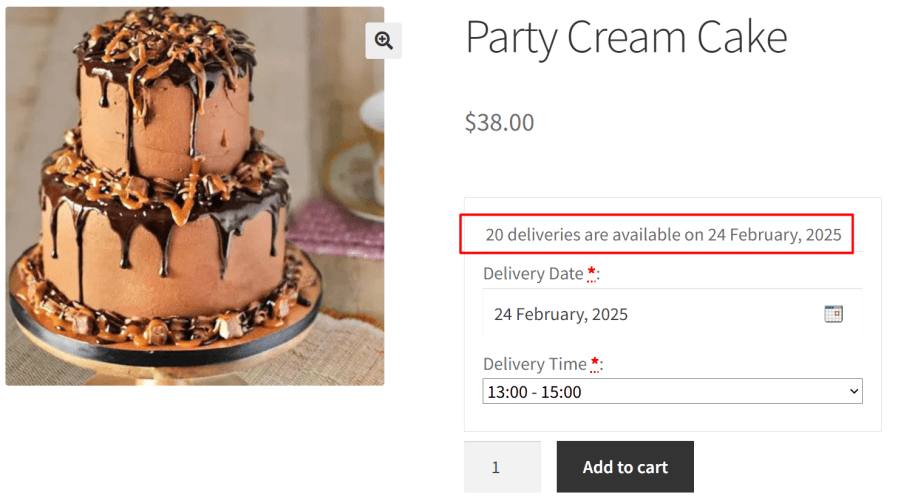Focus the quantity input box
Viewport: 898px width, 498px height.
coord(502,467)
